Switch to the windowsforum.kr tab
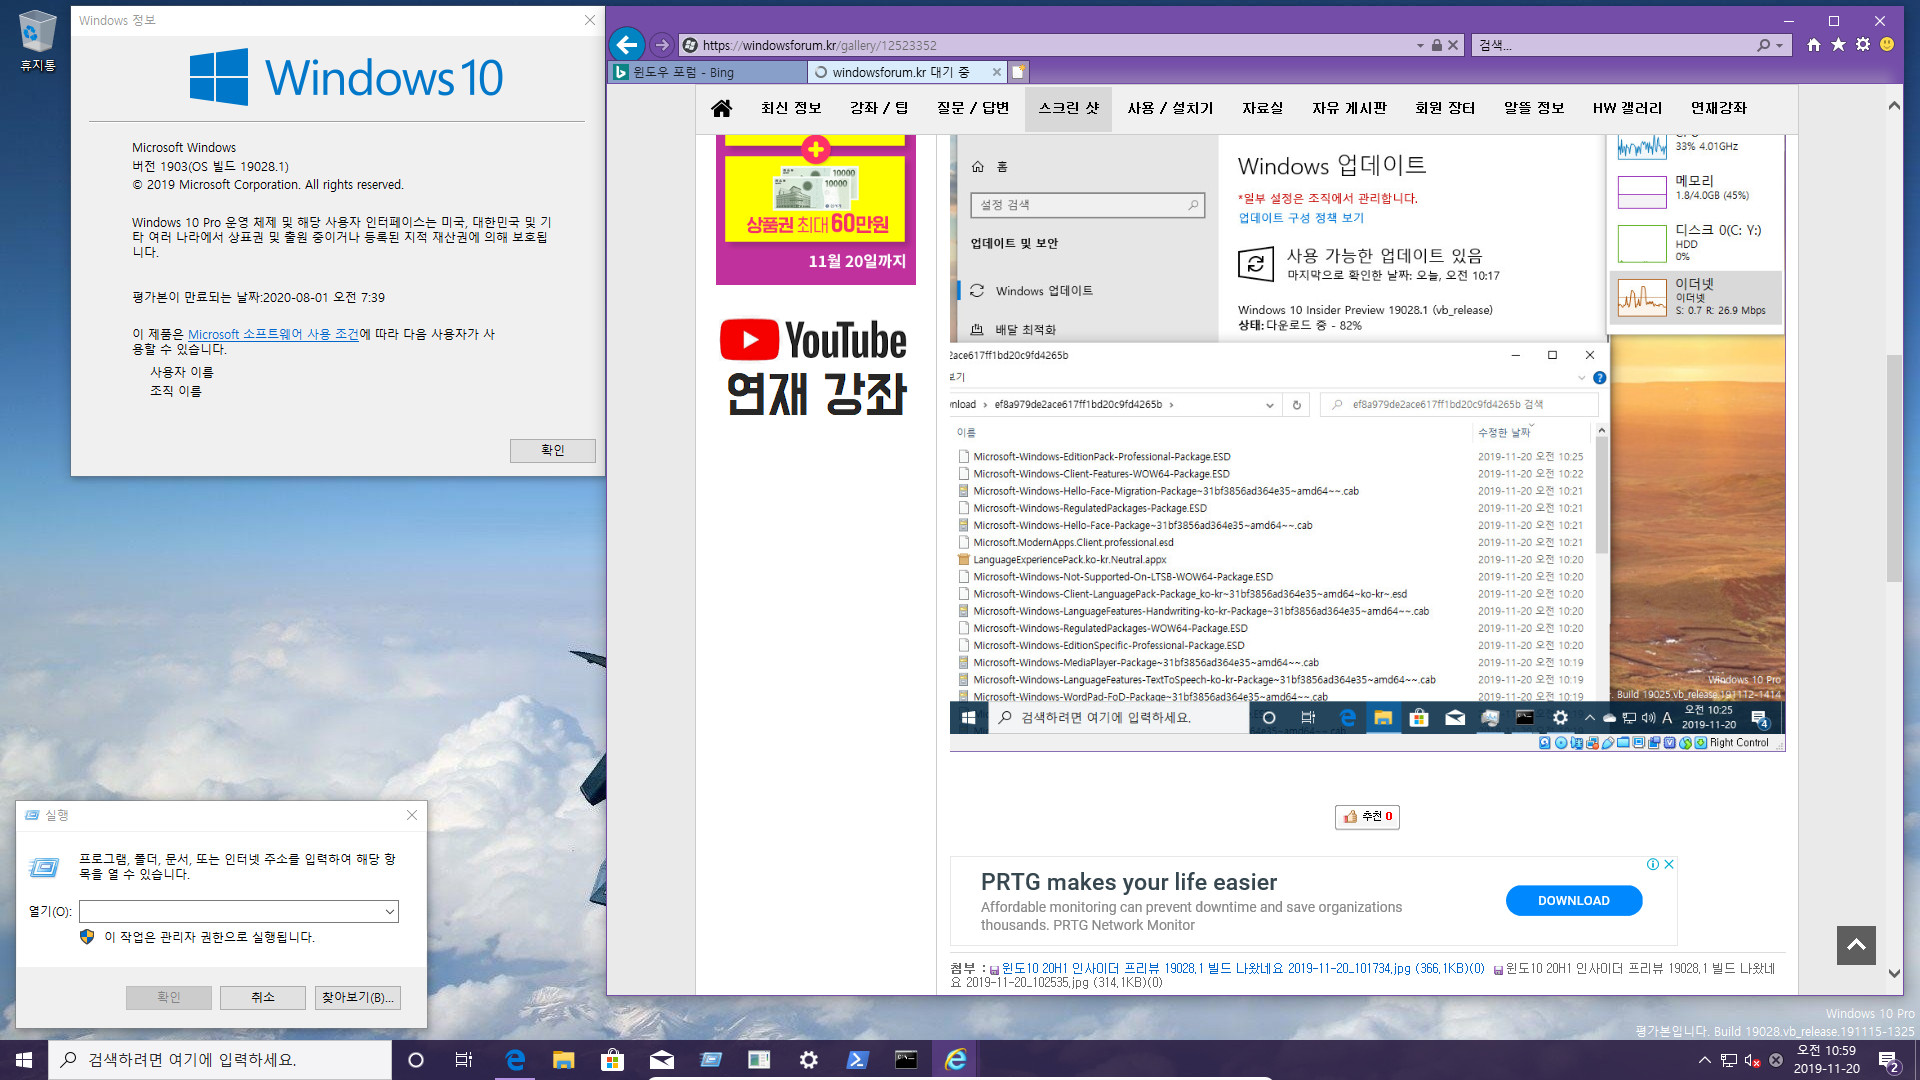The image size is (1920, 1080). [900, 72]
